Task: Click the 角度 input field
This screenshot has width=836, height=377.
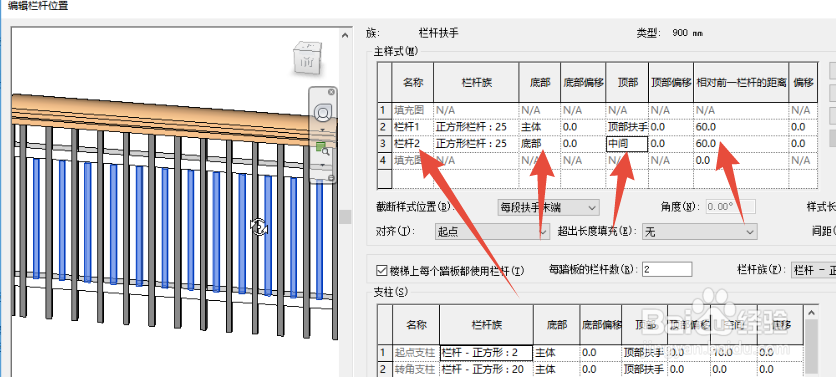Action: (x=731, y=207)
